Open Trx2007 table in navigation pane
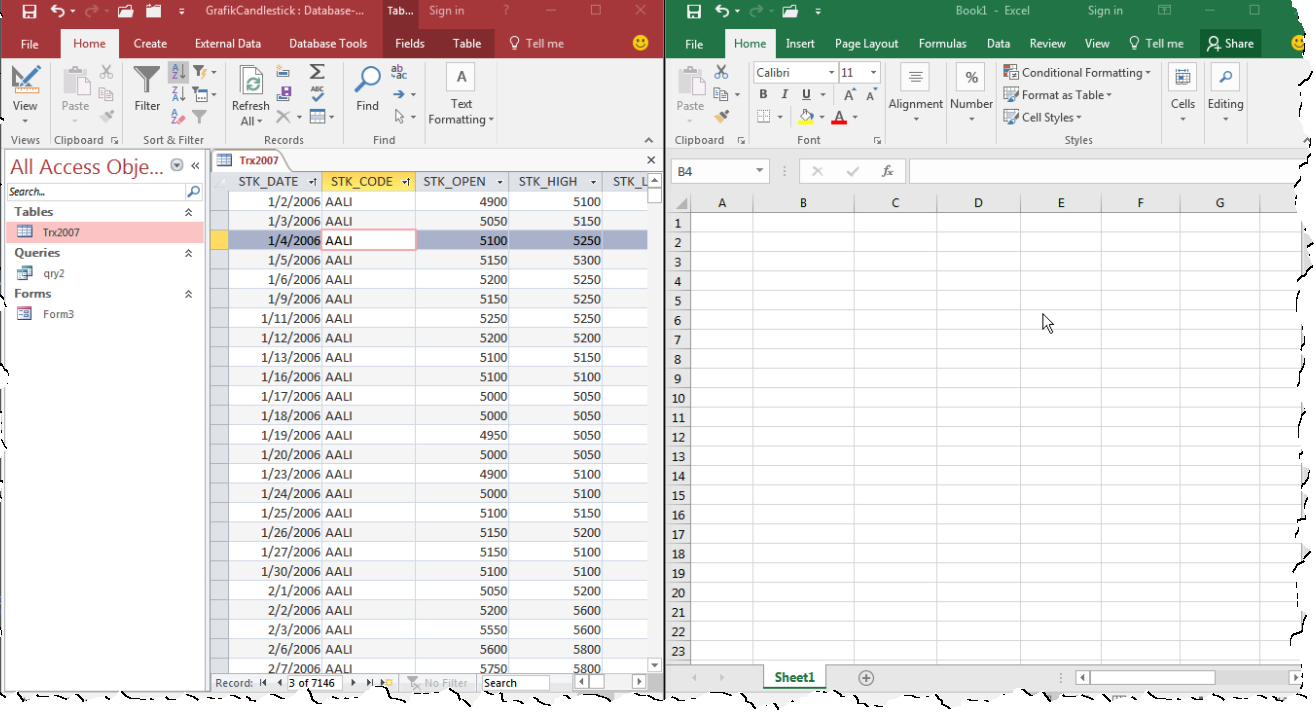This screenshot has width=1316, height=712. click(104, 232)
